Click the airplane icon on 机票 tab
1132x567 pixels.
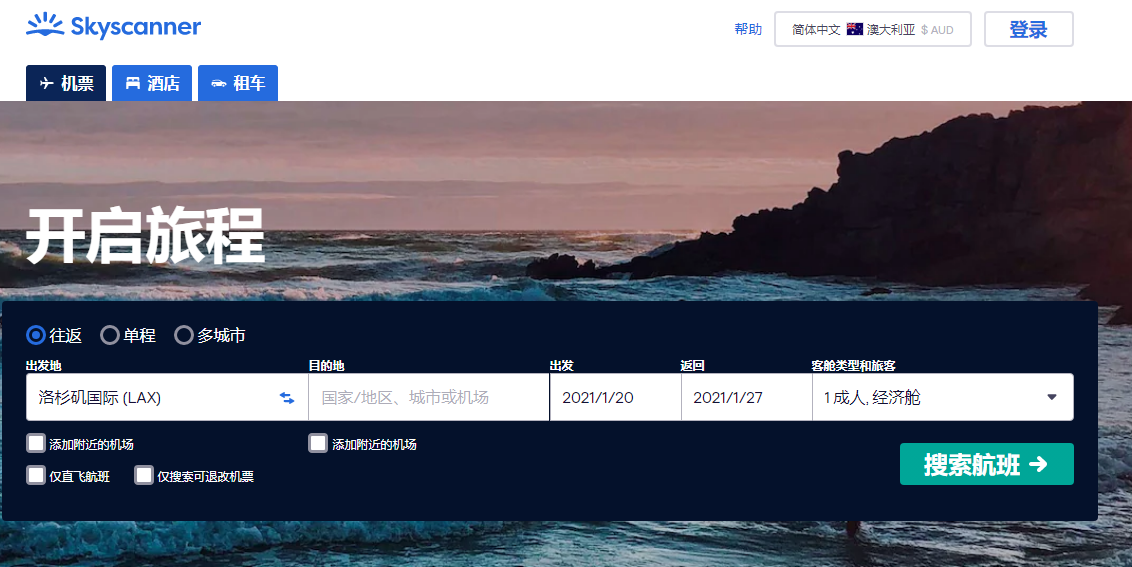tap(47, 84)
